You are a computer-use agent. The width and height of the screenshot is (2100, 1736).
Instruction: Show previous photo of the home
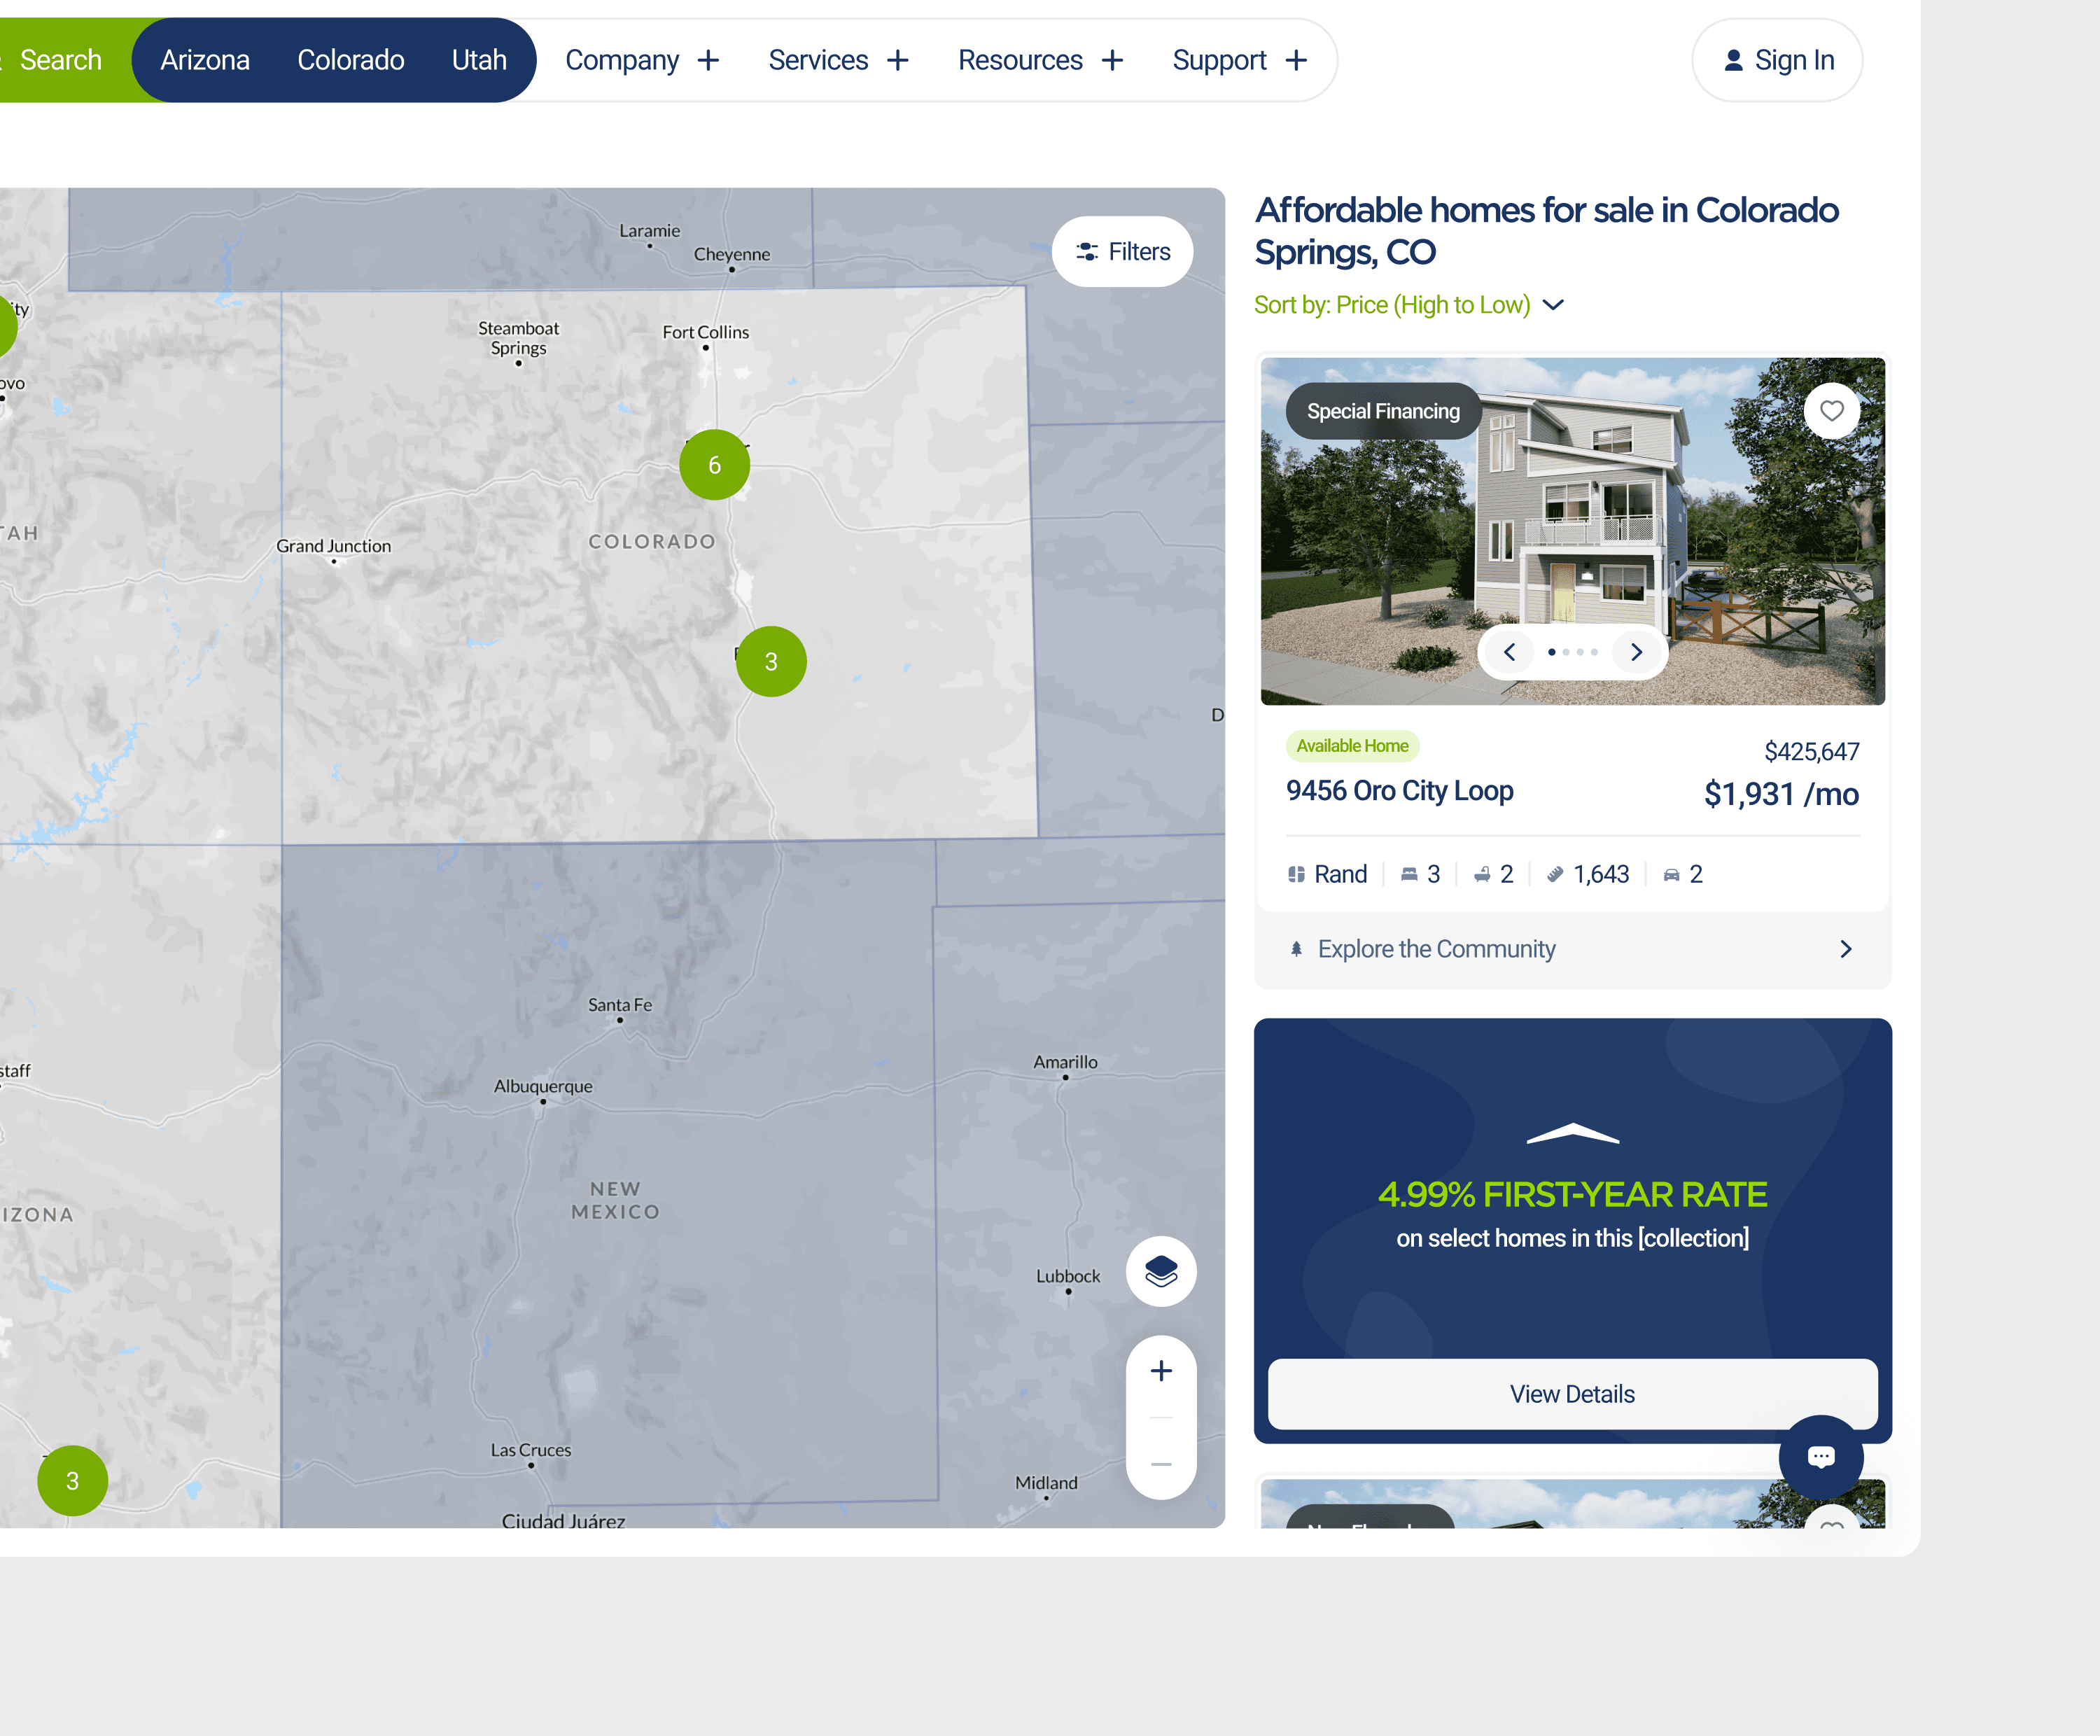[x=1509, y=652]
